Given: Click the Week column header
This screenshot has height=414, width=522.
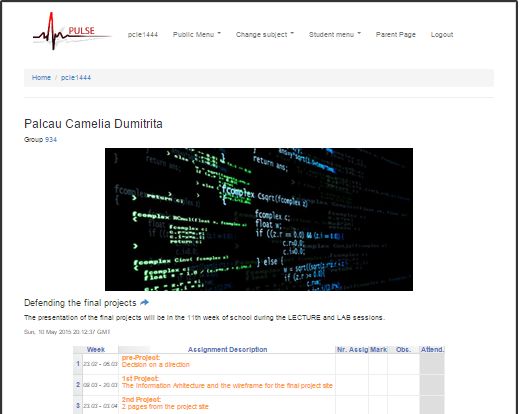Looking at the screenshot, I should pos(96,349).
